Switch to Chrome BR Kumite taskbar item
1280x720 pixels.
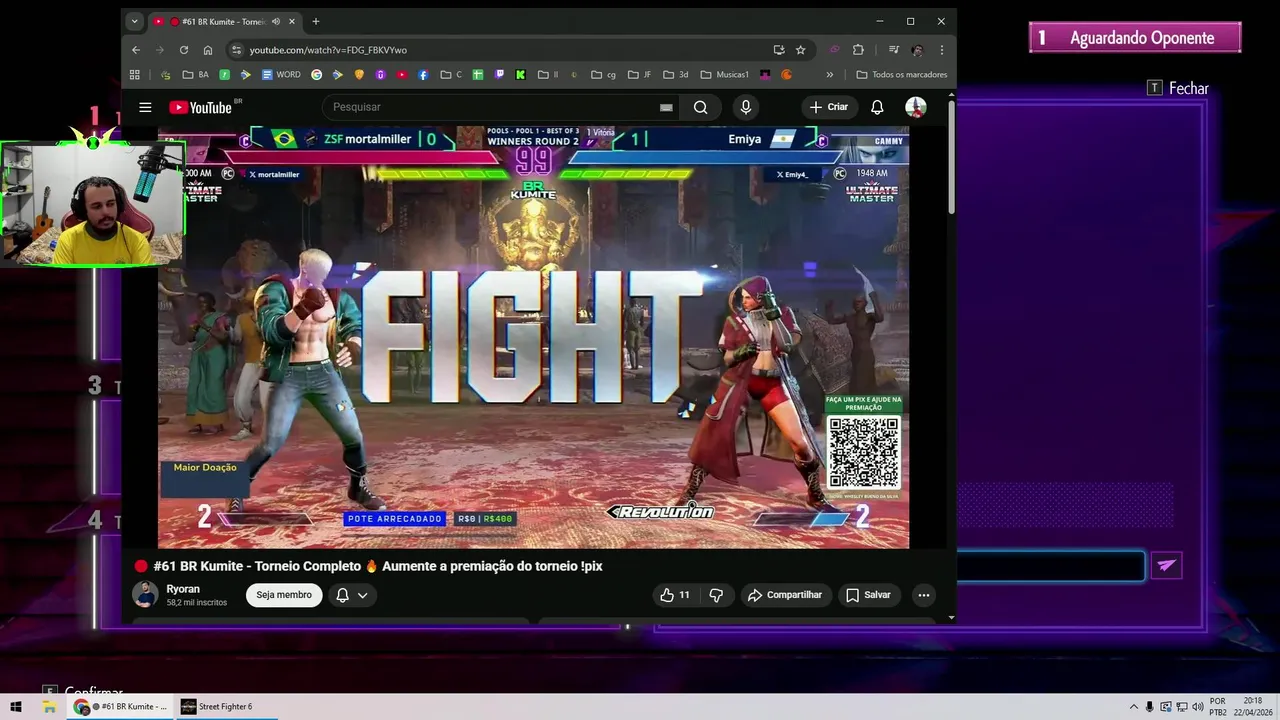120,707
